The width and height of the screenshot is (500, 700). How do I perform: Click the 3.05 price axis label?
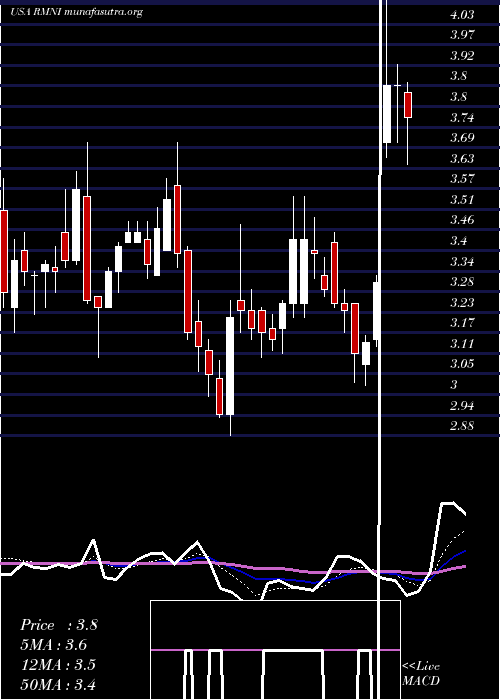[x=462, y=363]
